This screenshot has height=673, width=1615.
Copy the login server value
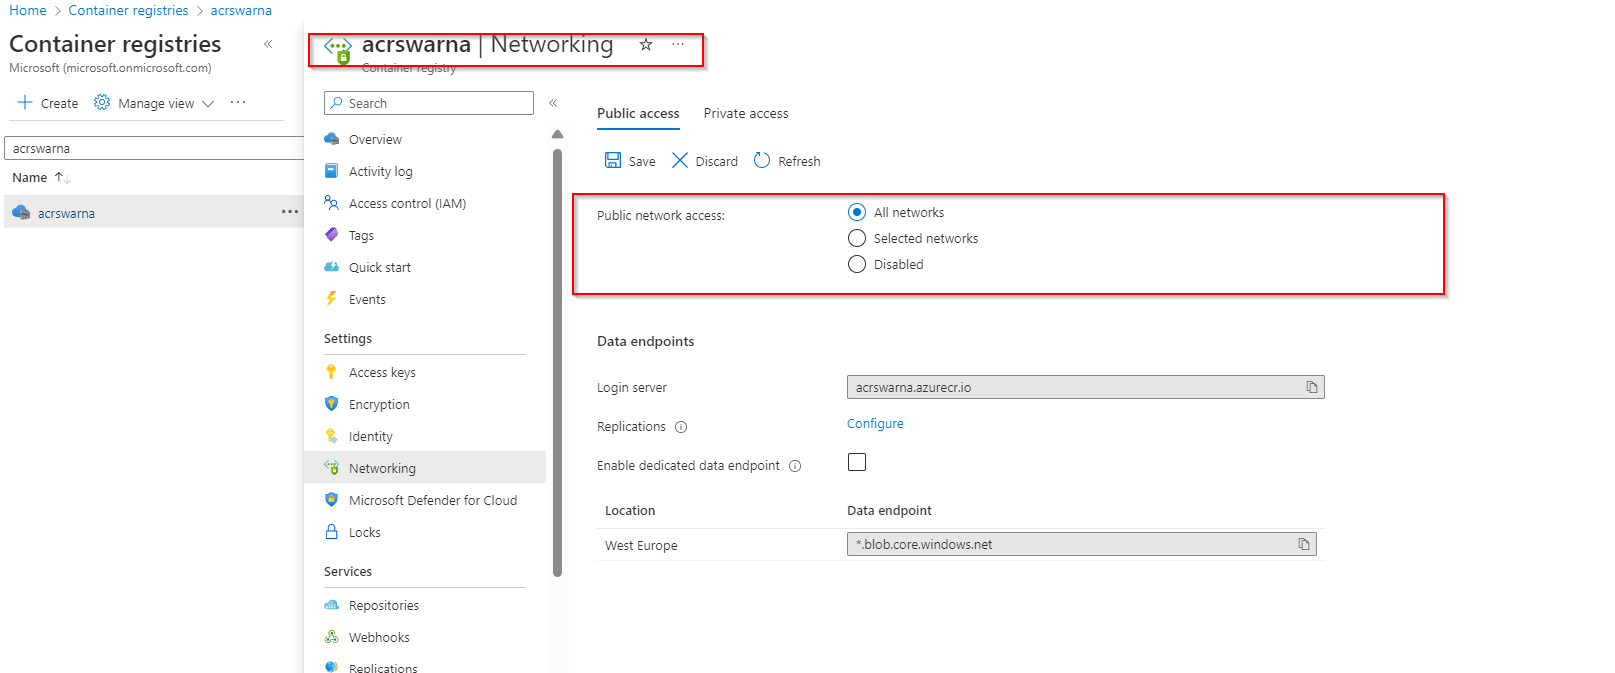(1311, 387)
